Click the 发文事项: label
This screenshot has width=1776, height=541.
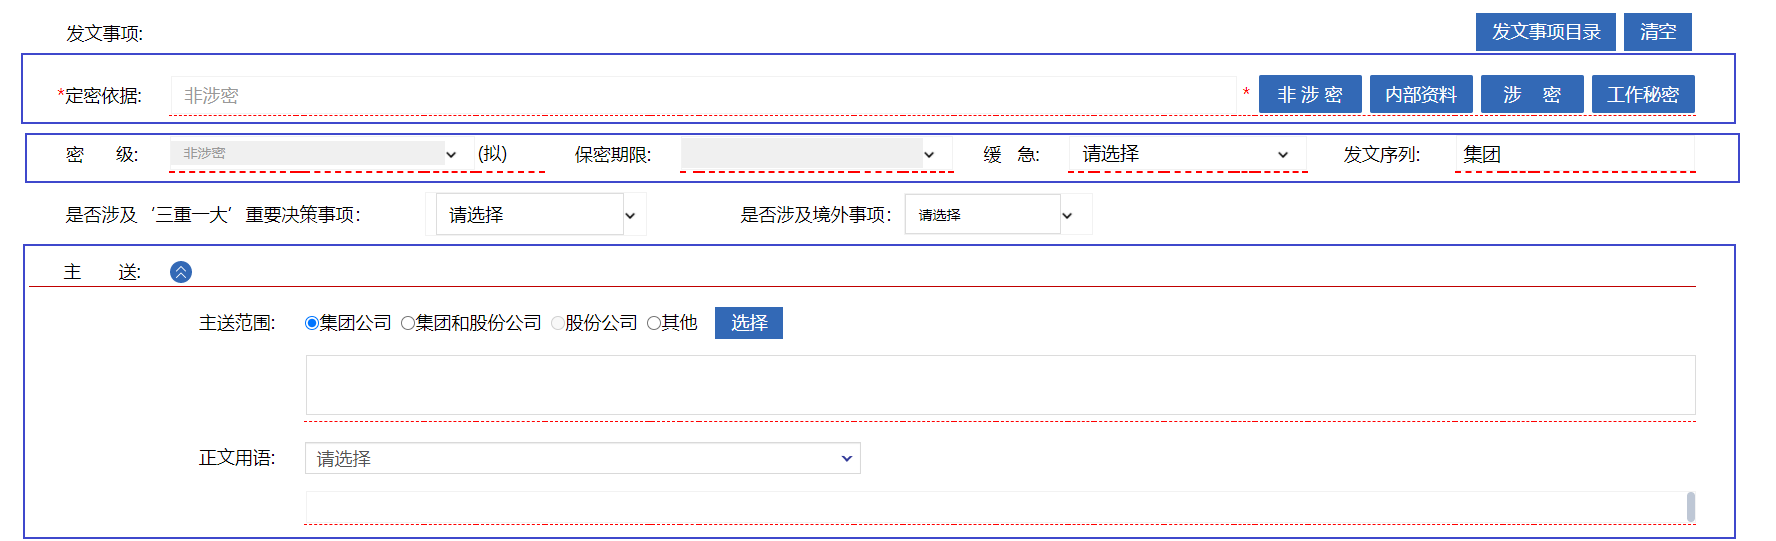(x=105, y=33)
